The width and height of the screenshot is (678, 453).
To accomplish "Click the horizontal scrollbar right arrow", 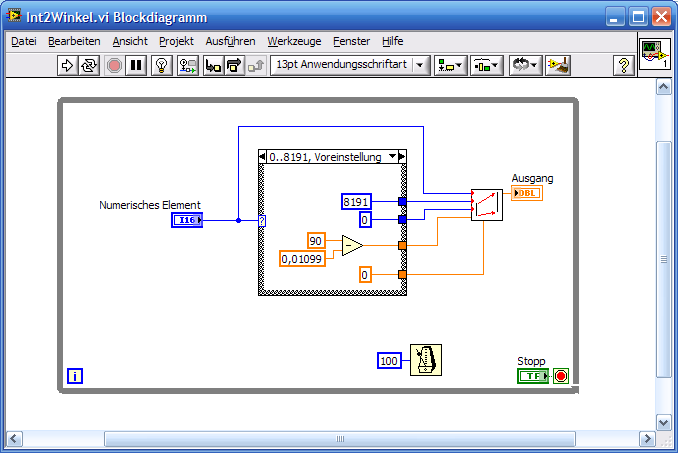I will click(x=647, y=439).
